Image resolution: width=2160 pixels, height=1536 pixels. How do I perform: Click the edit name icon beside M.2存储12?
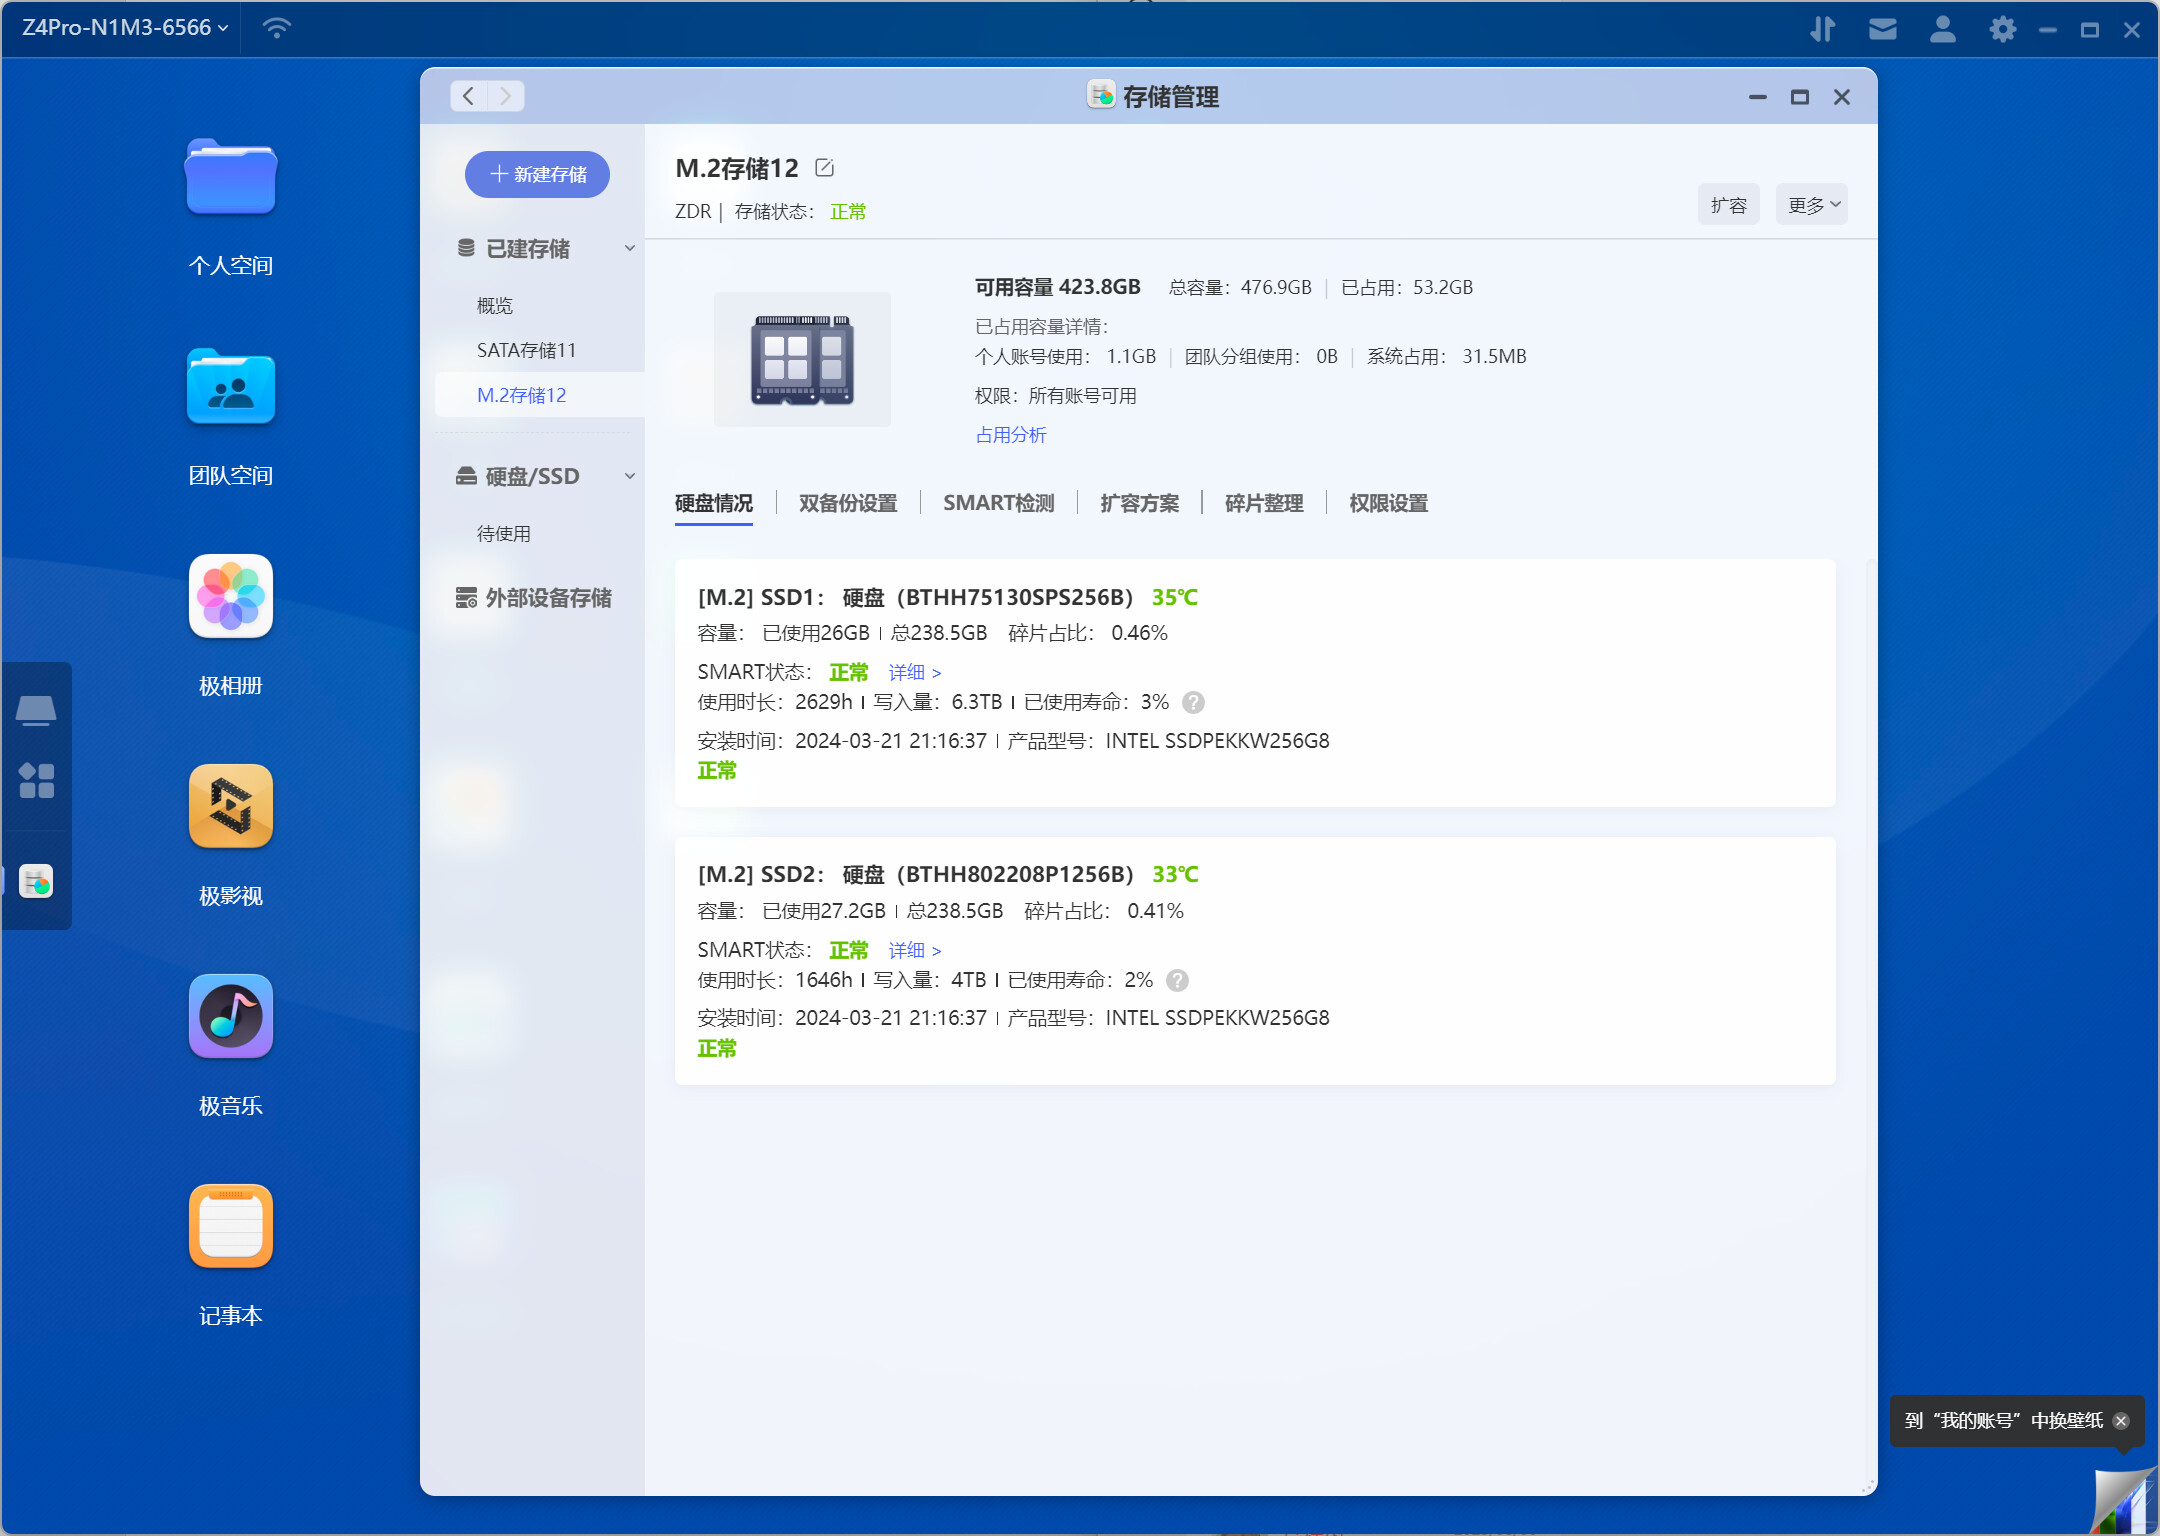tap(824, 168)
